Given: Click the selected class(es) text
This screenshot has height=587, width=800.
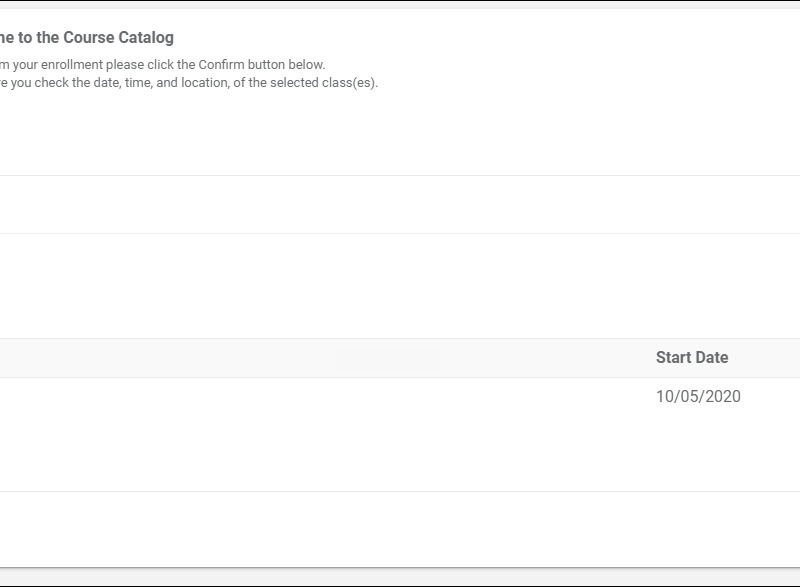Looking at the screenshot, I should (x=323, y=83).
